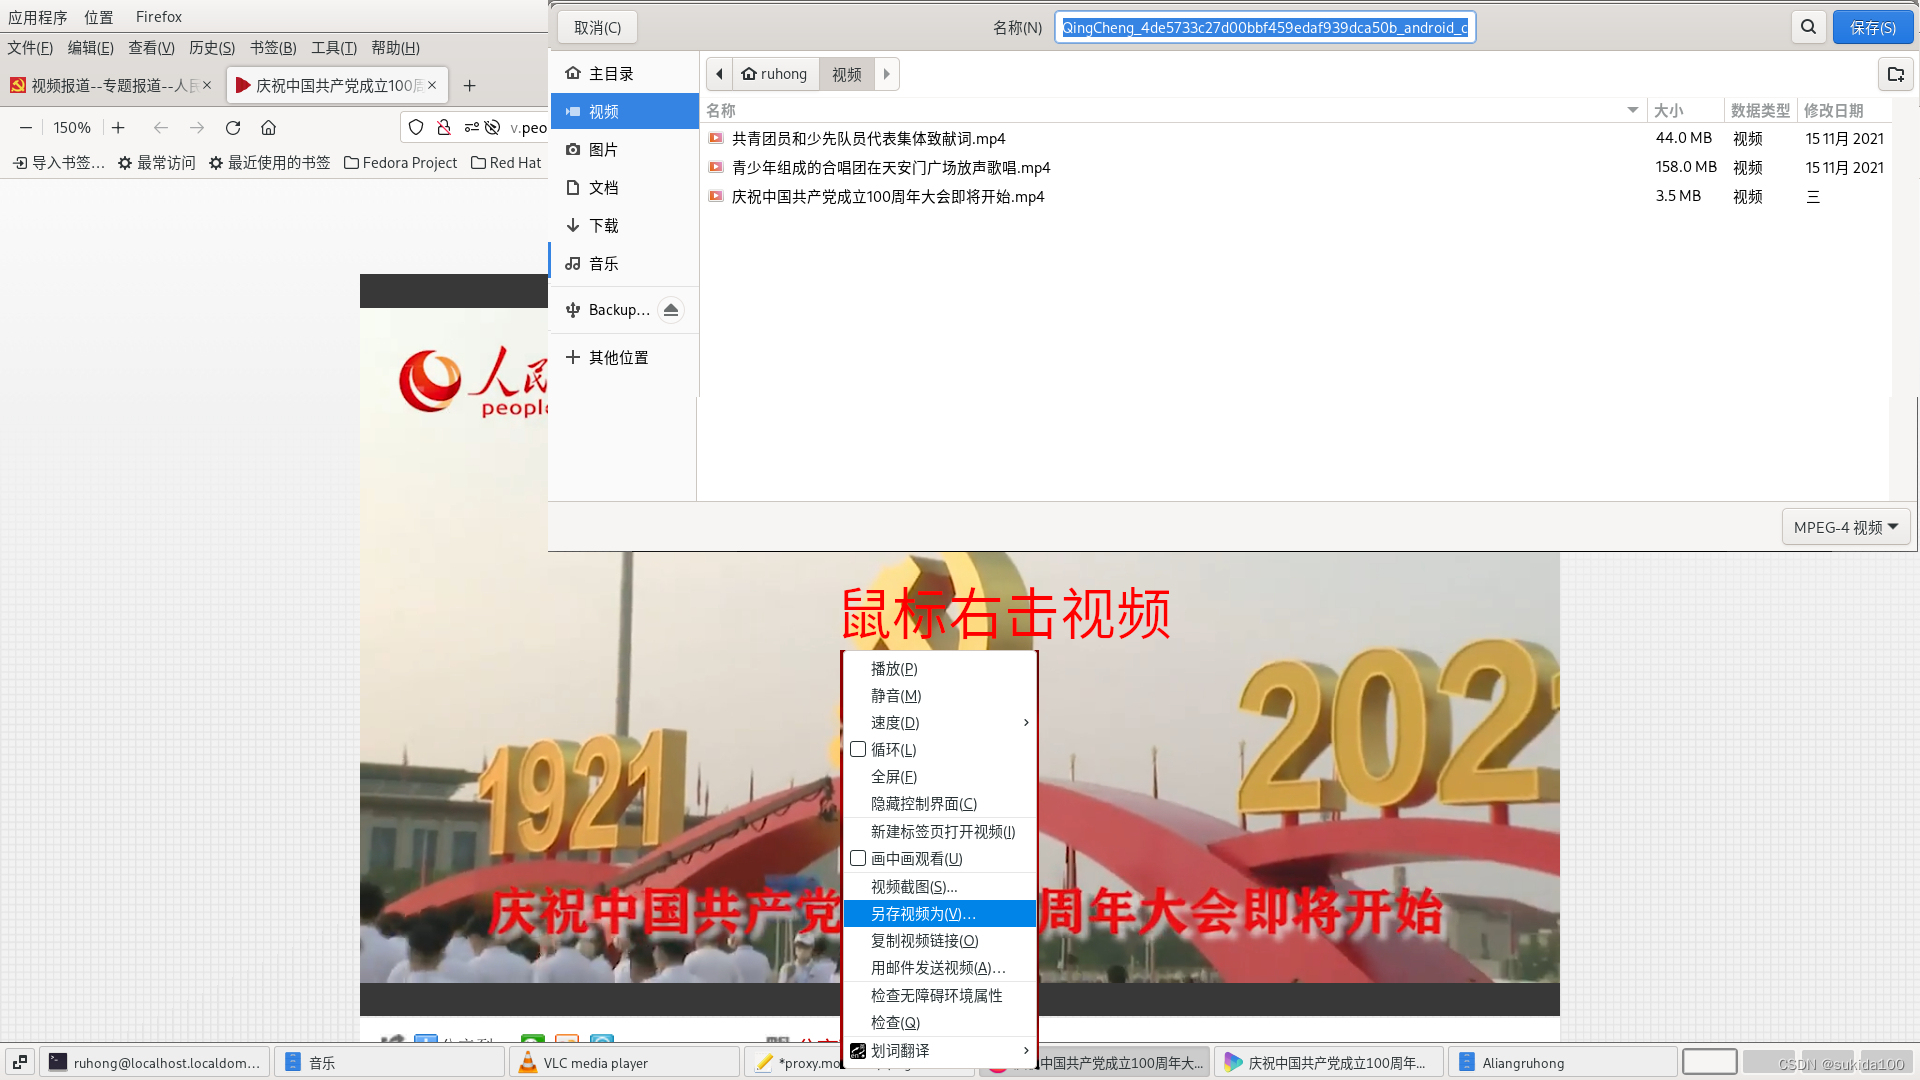Toggle the 循环 checkbox
1920x1080 pixels.
[858, 750]
